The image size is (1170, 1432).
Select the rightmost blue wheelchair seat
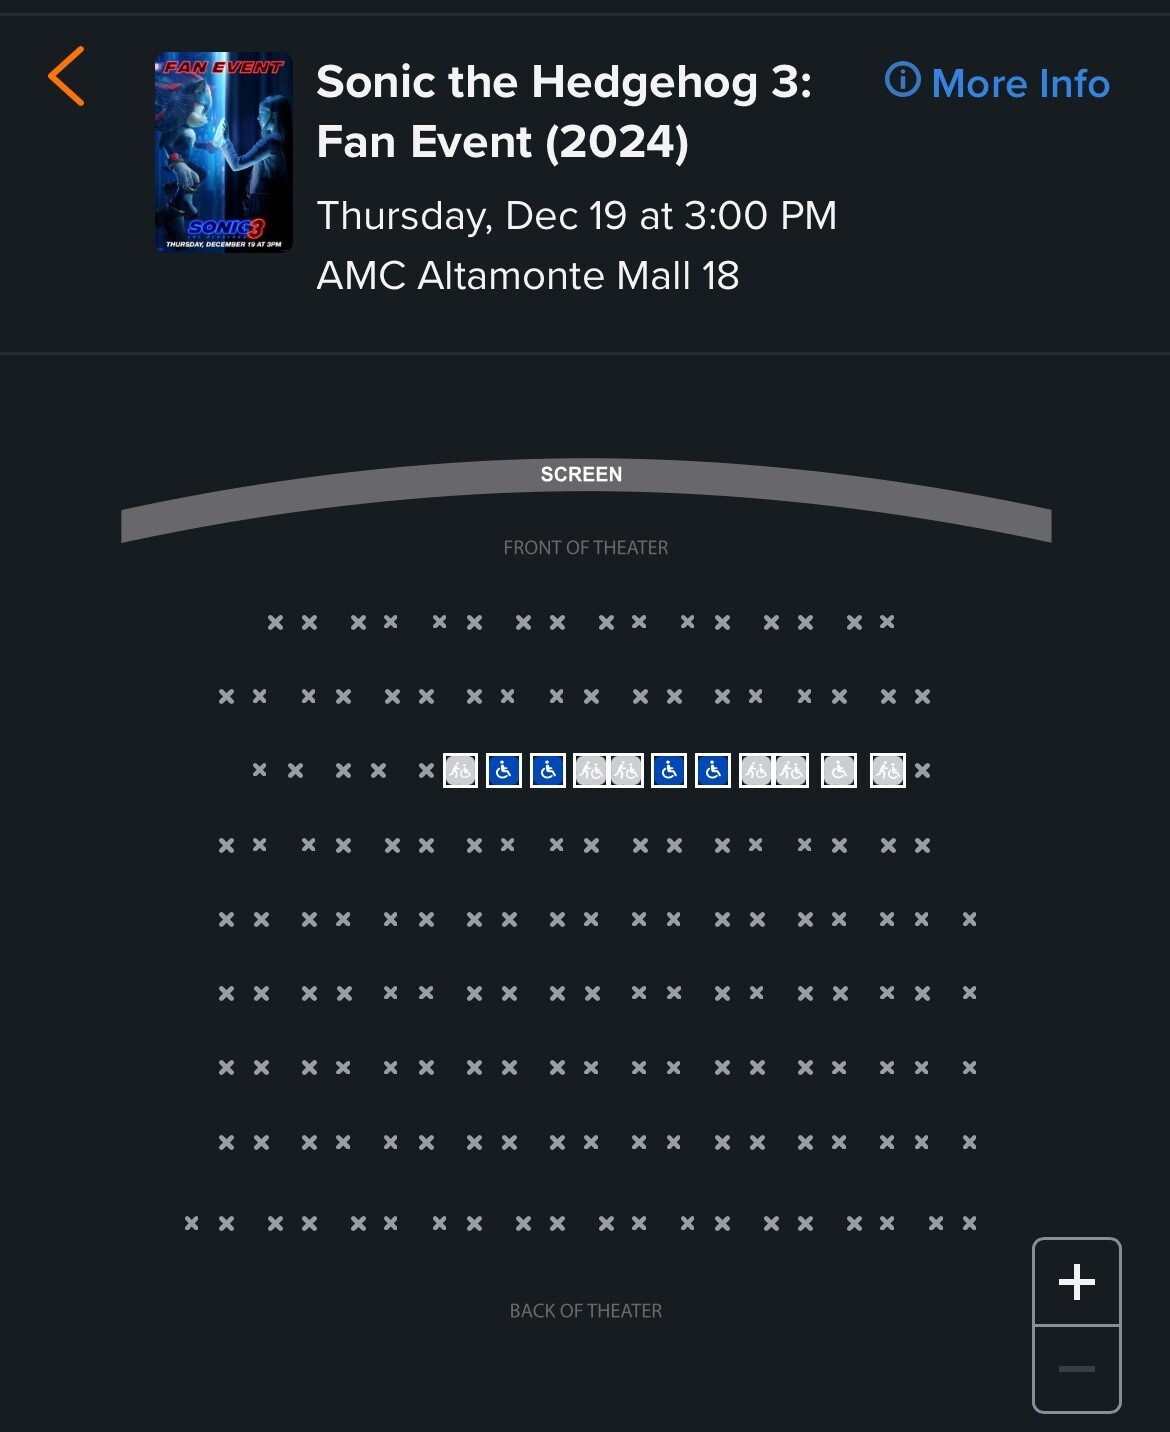tap(713, 771)
